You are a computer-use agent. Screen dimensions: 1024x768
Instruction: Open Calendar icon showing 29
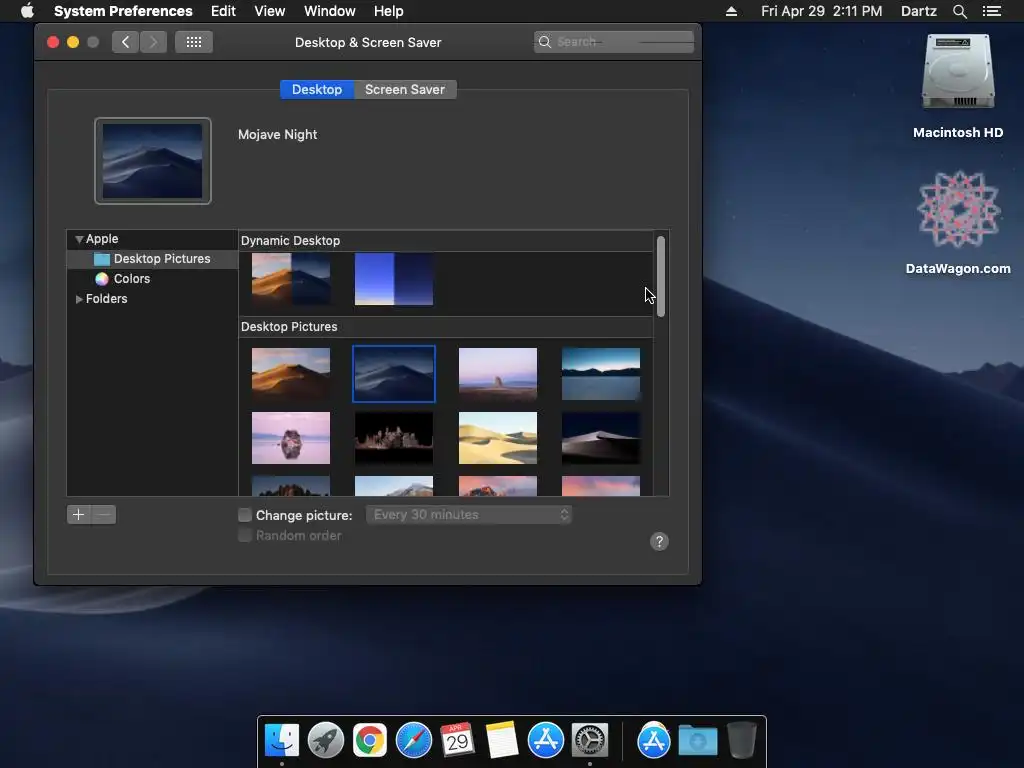pos(457,741)
